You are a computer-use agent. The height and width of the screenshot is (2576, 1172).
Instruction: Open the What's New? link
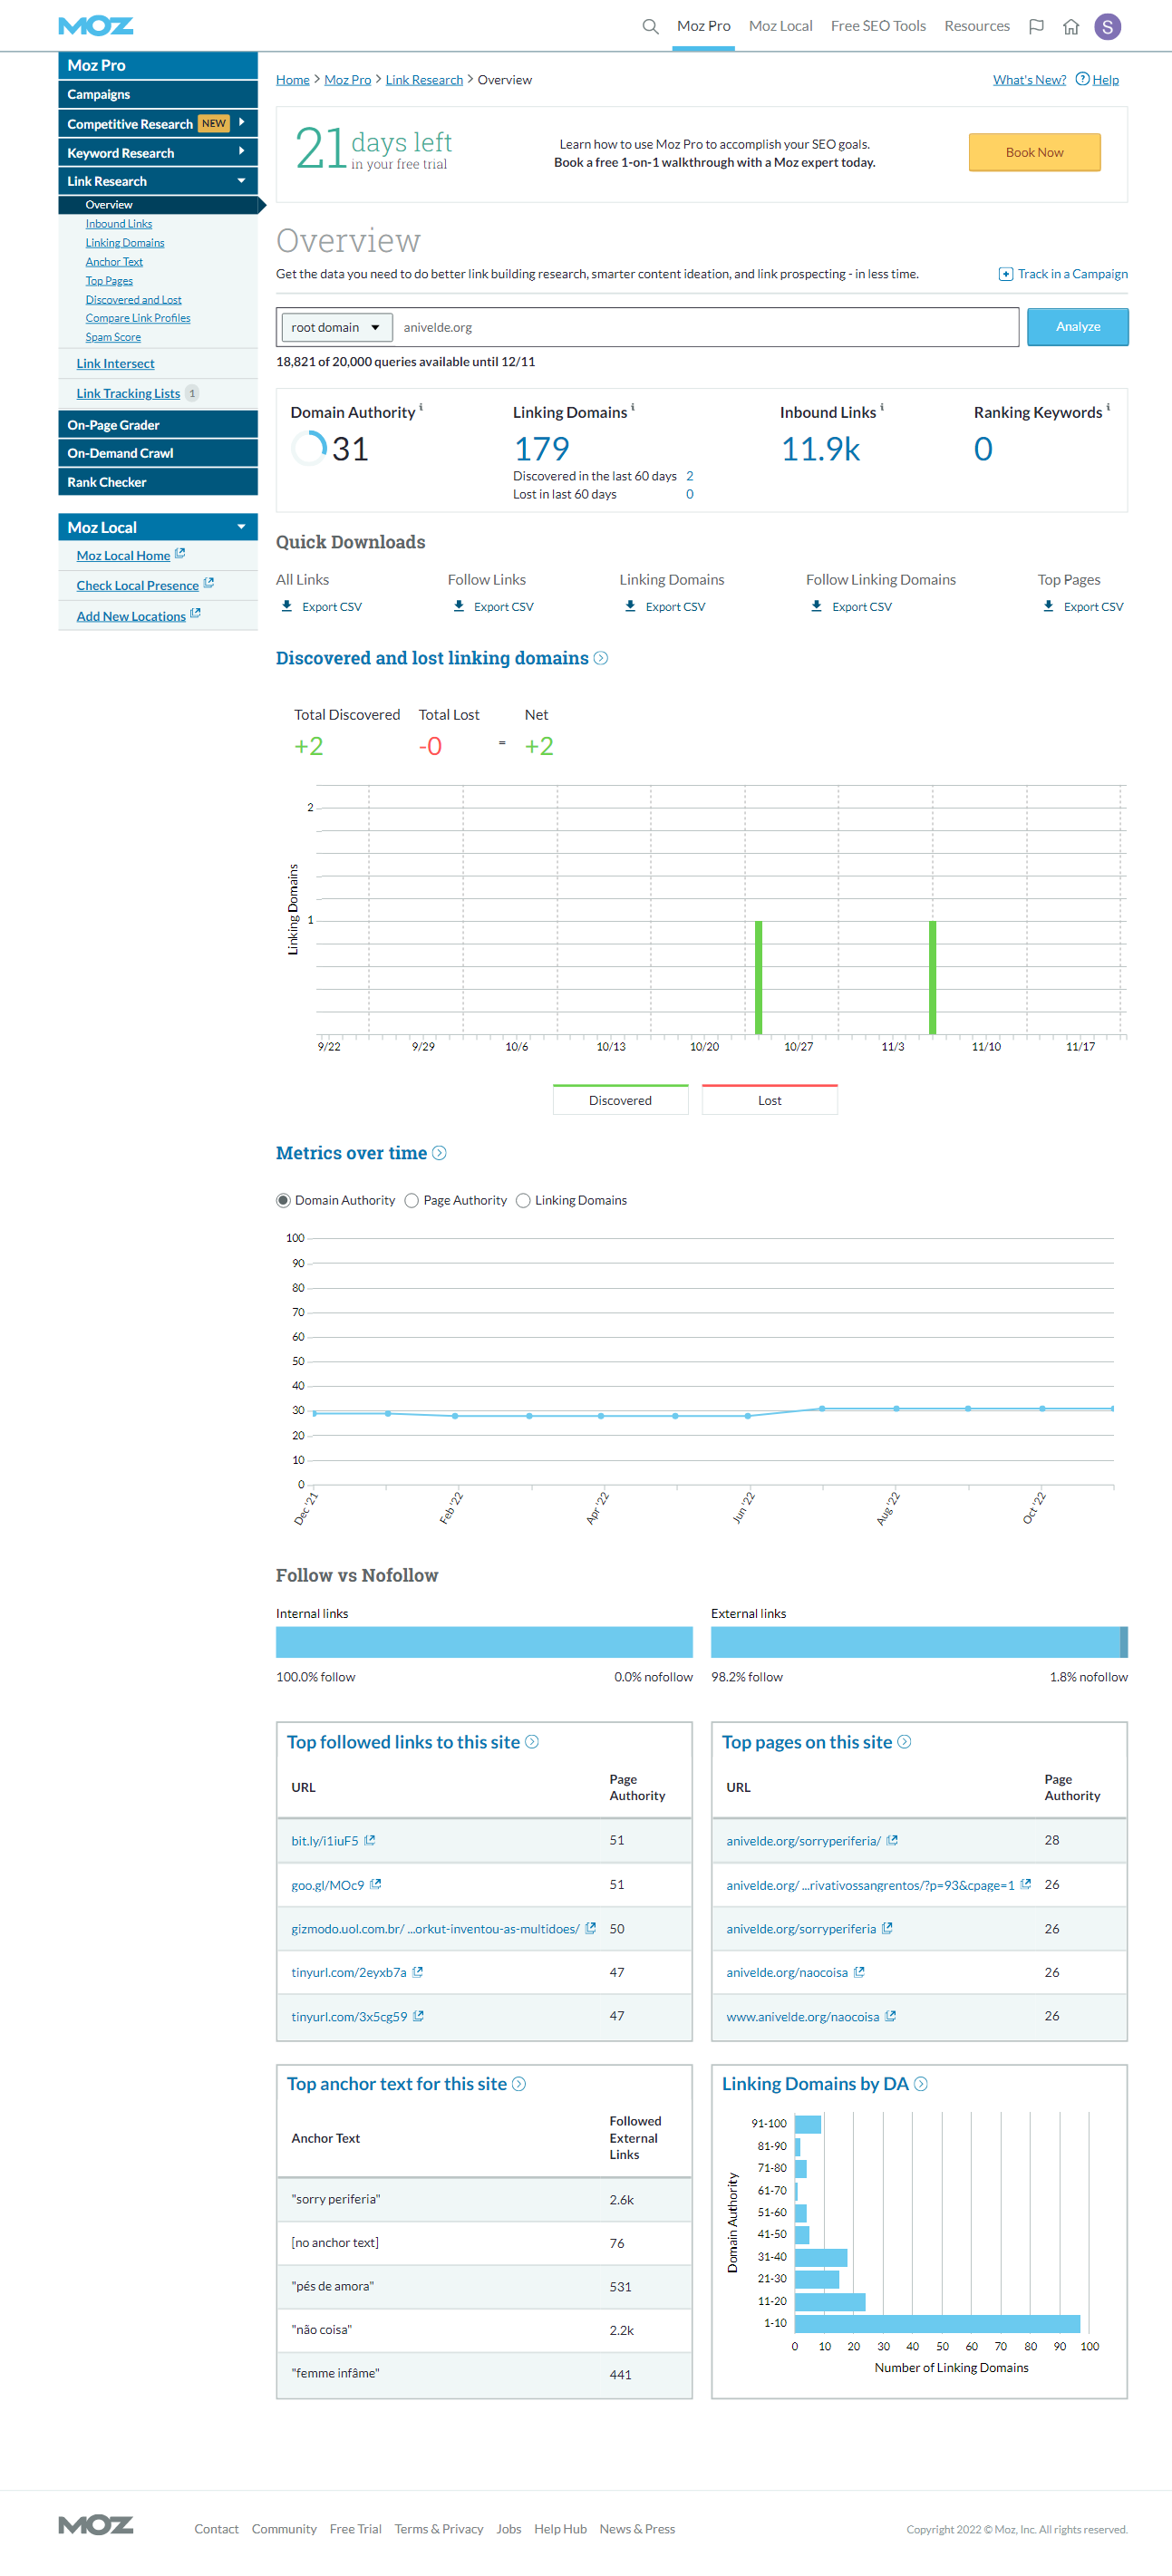coord(1029,79)
